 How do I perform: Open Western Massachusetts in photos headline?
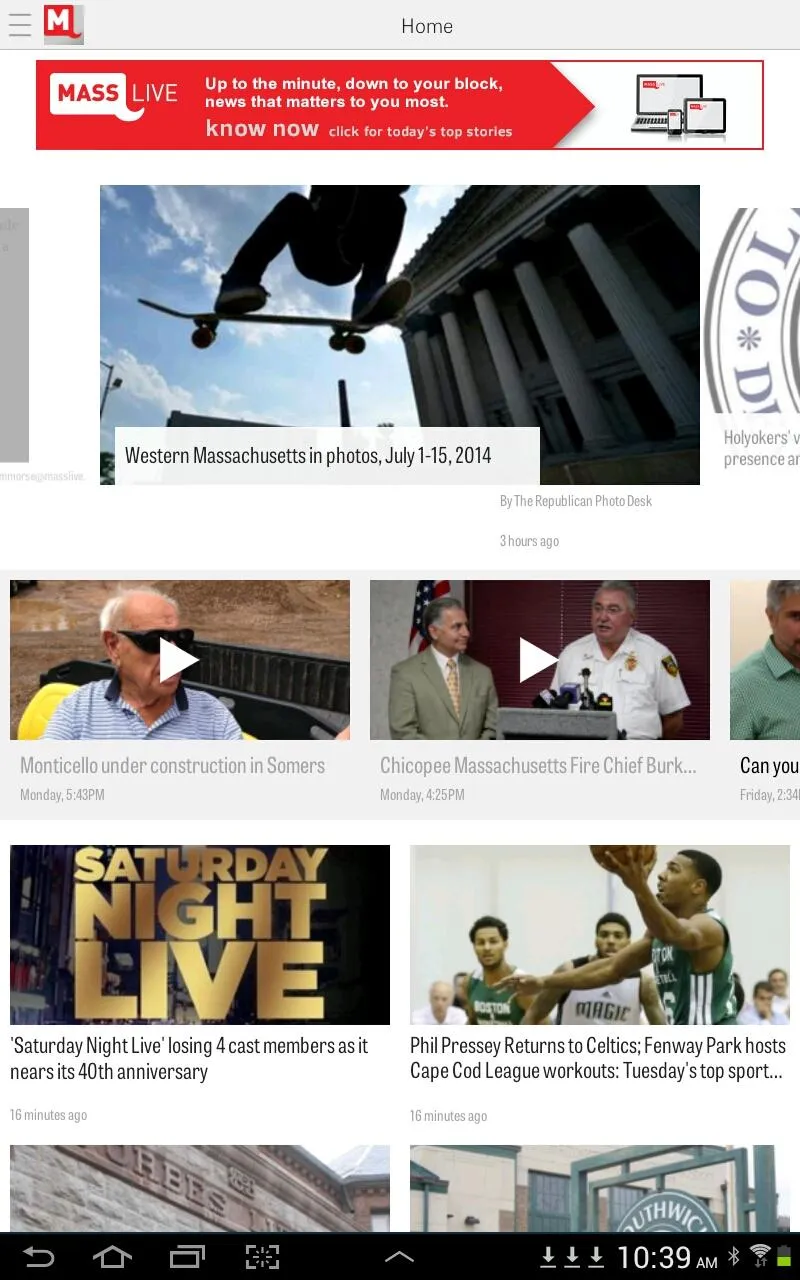point(308,456)
